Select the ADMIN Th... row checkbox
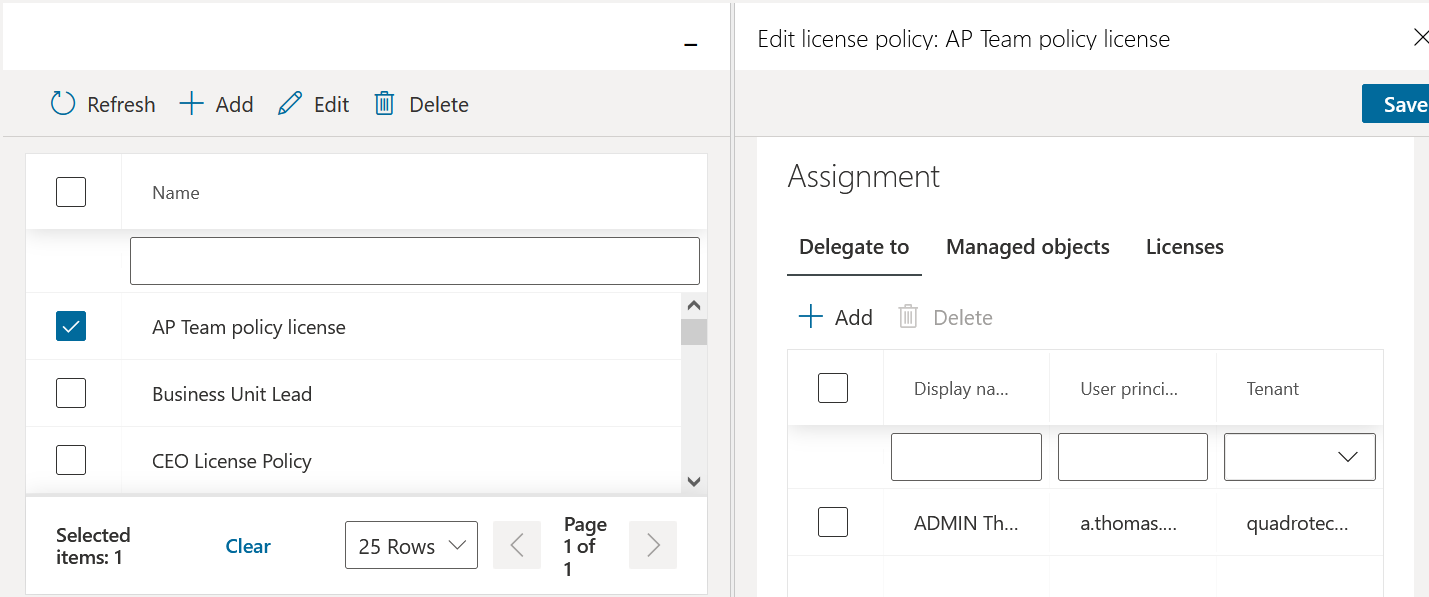The image size is (1429, 597). (833, 522)
